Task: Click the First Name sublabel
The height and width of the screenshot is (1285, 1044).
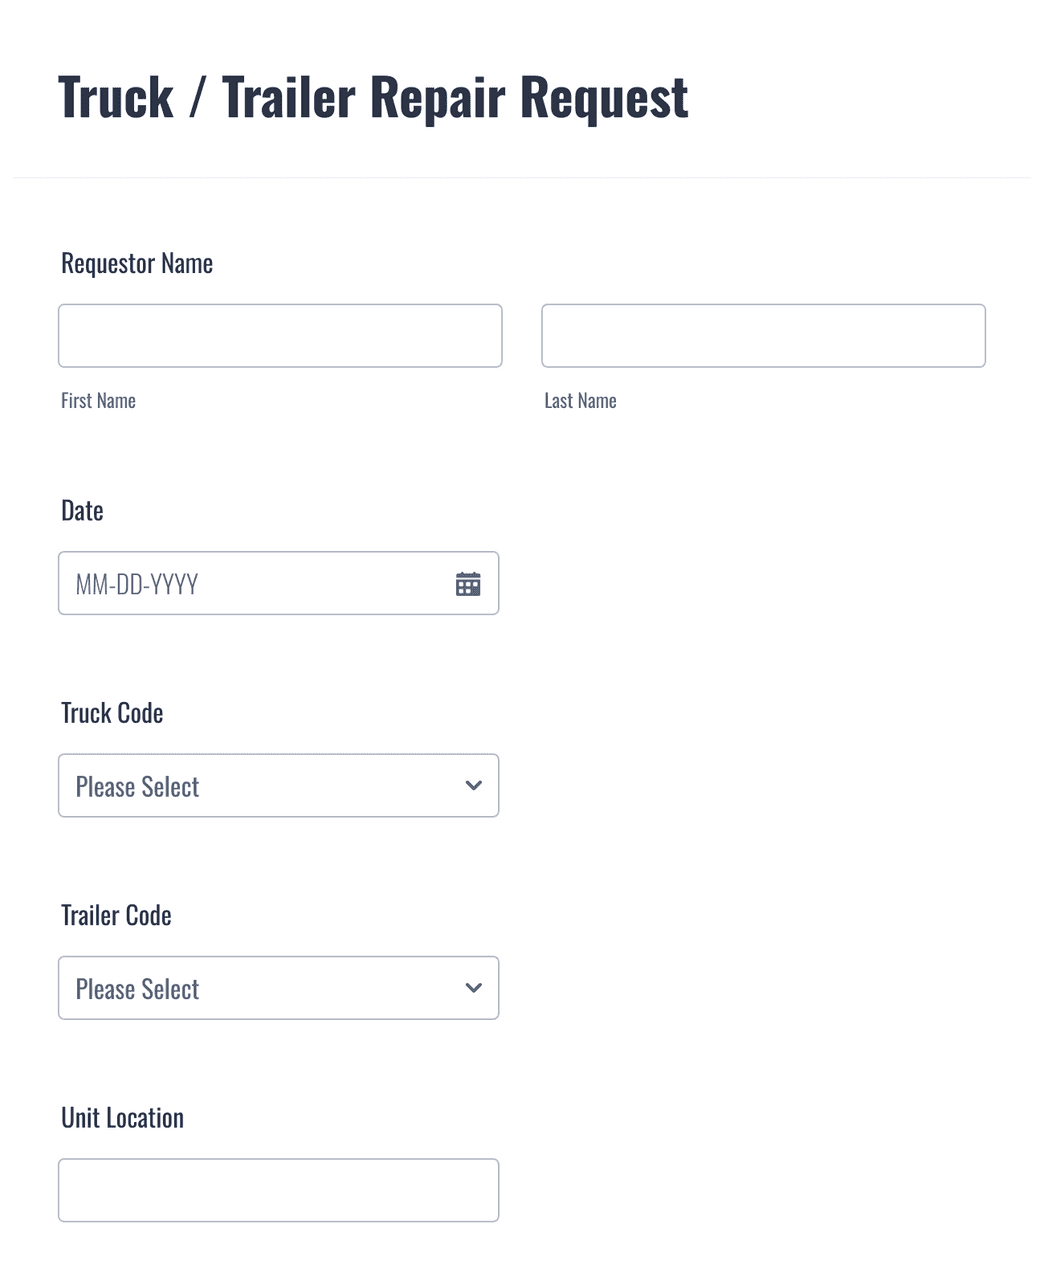Action: tap(98, 401)
